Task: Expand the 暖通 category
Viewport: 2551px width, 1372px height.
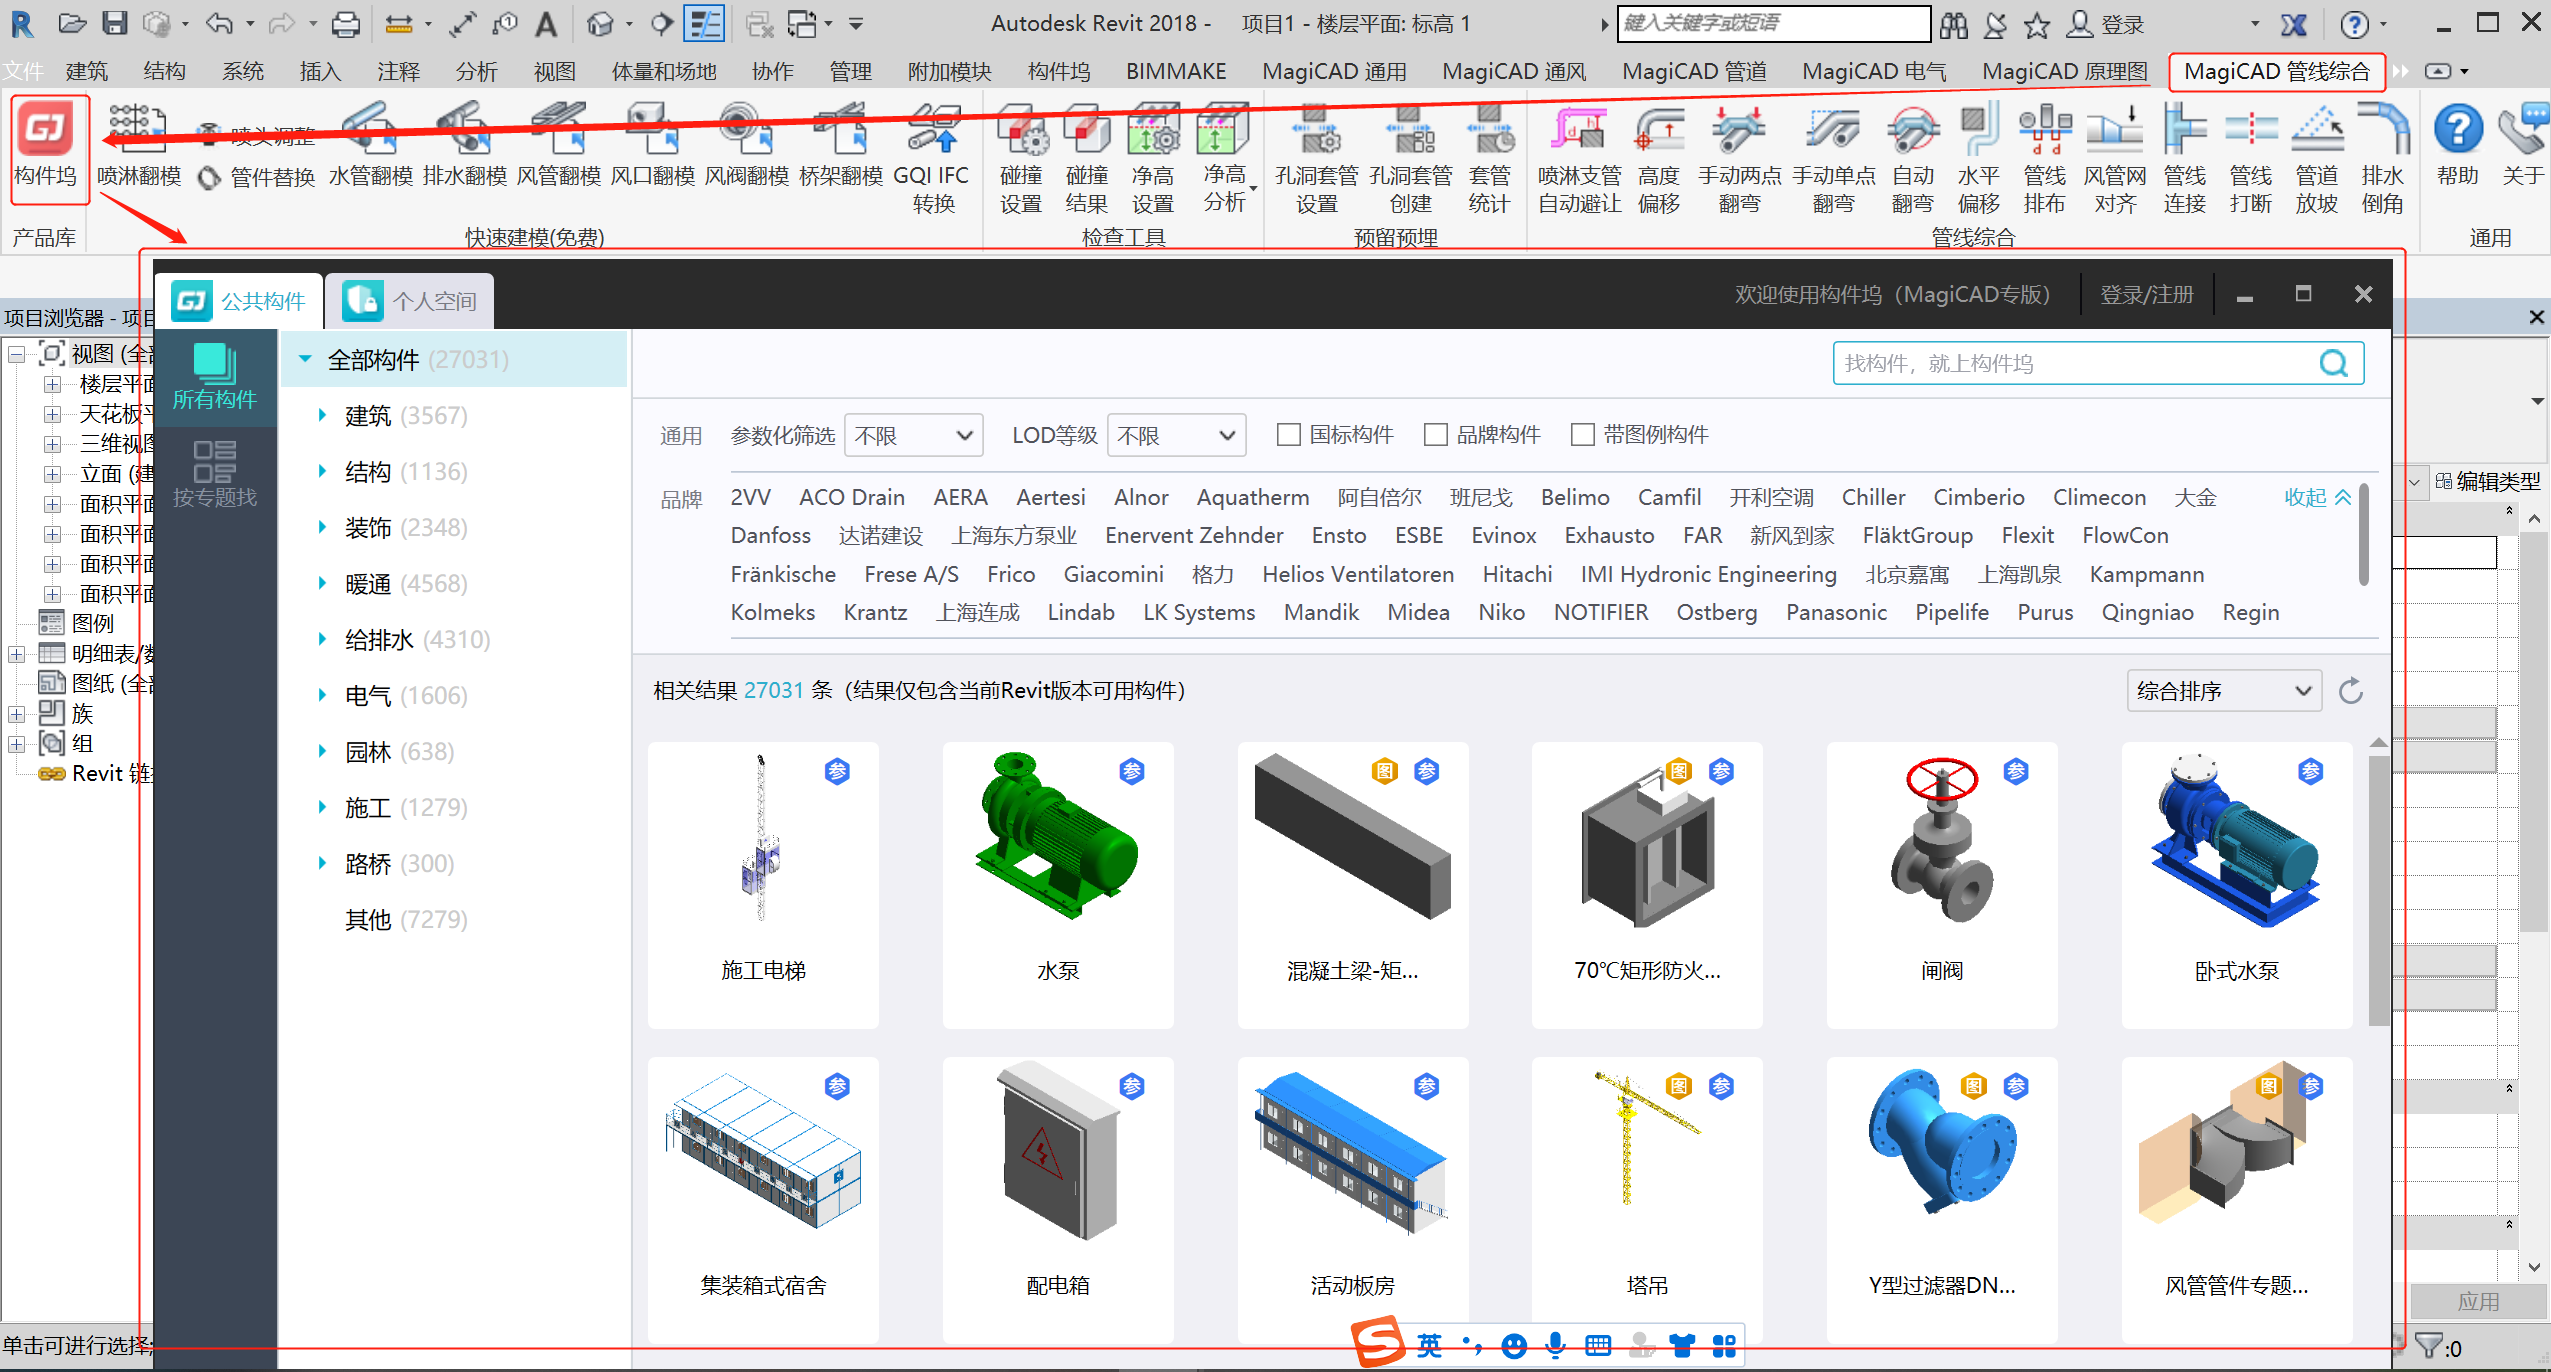Action: coord(322,583)
